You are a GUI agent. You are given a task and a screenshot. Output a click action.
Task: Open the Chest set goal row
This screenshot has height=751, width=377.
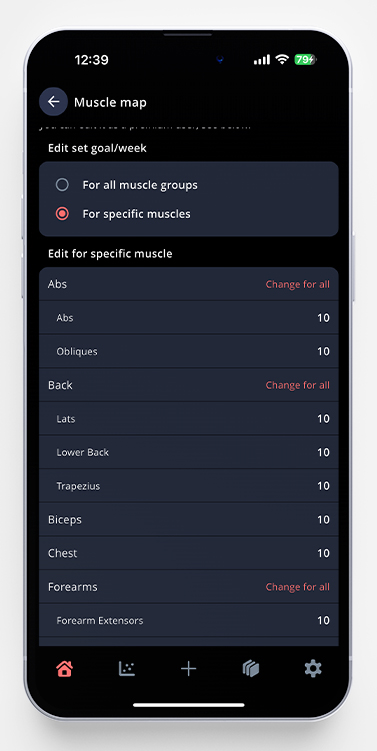(189, 553)
